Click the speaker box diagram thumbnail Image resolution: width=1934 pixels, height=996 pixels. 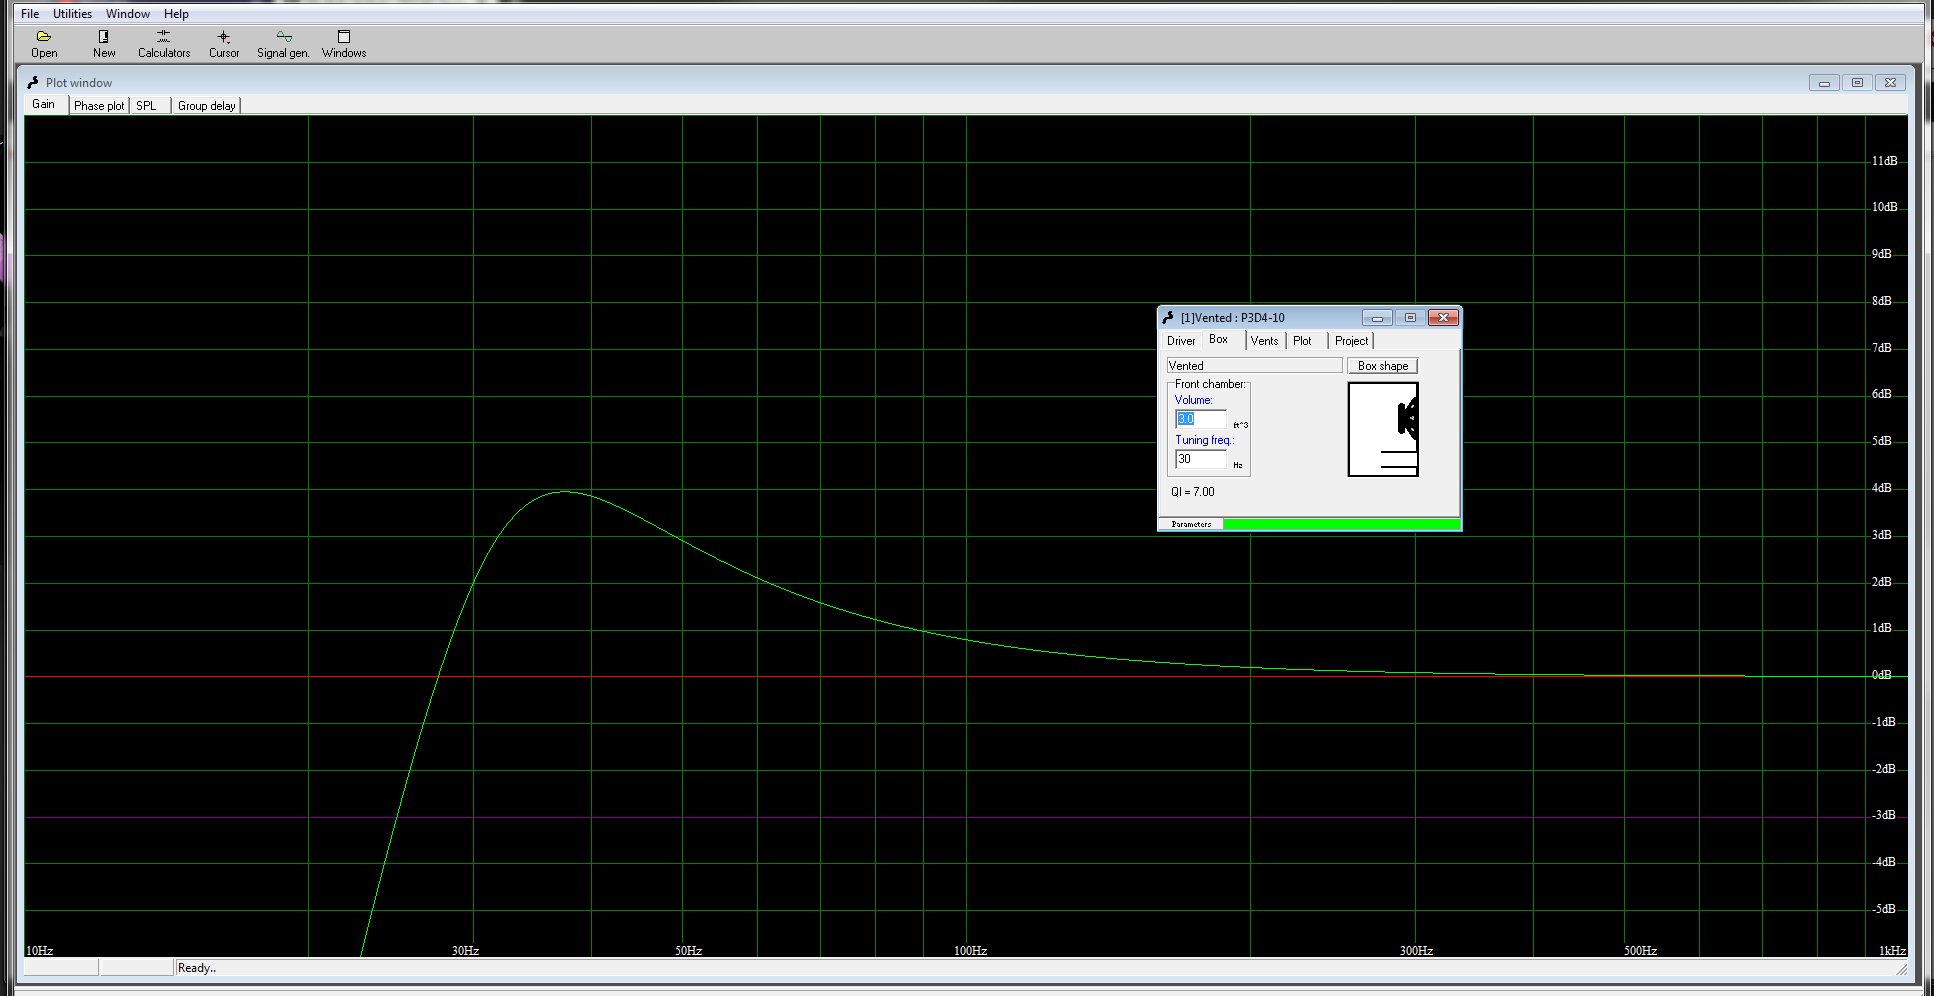coord(1383,429)
